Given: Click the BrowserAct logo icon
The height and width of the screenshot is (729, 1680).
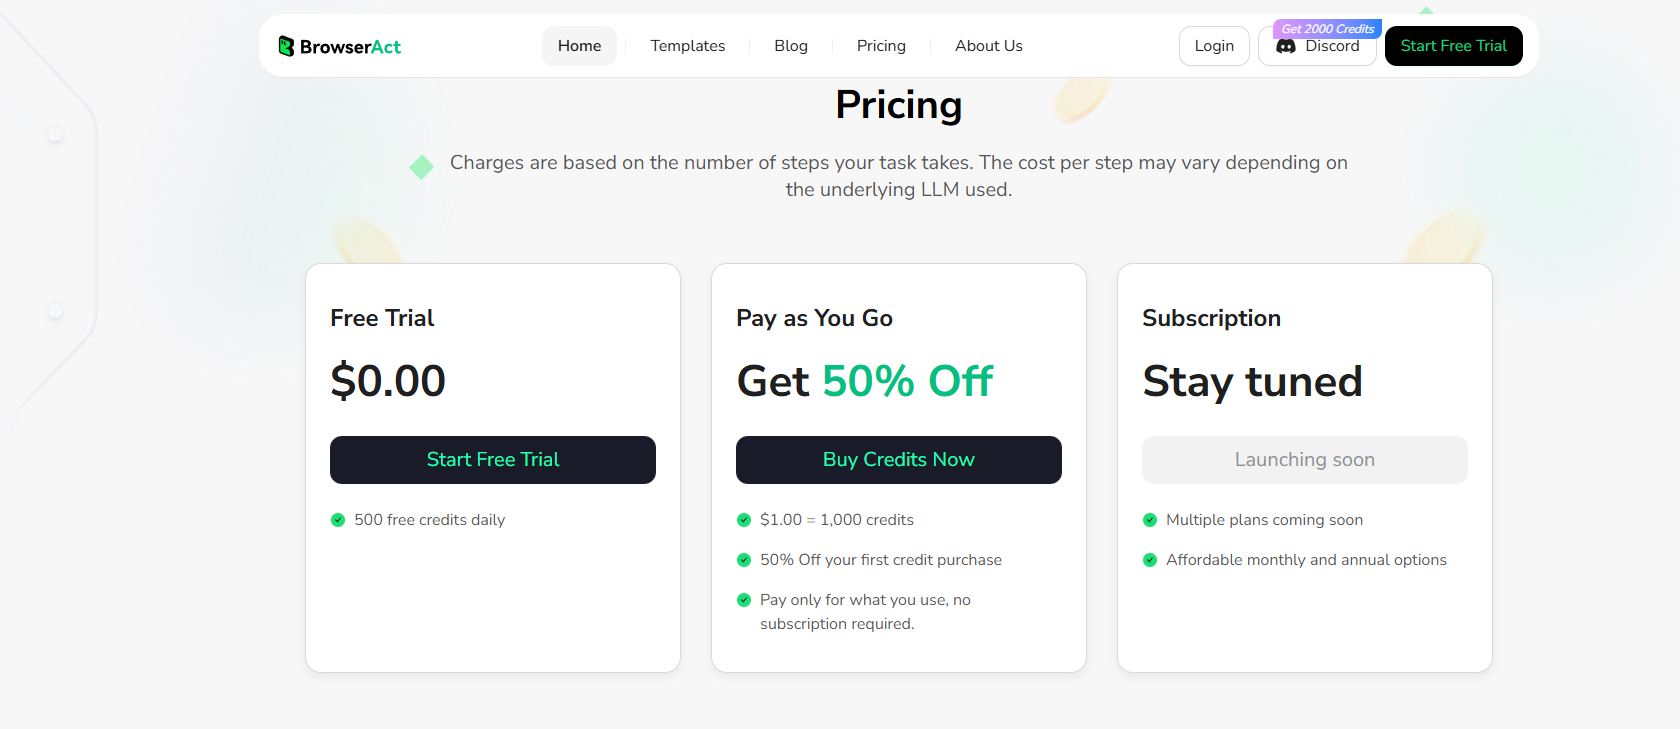Looking at the screenshot, I should point(286,46).
